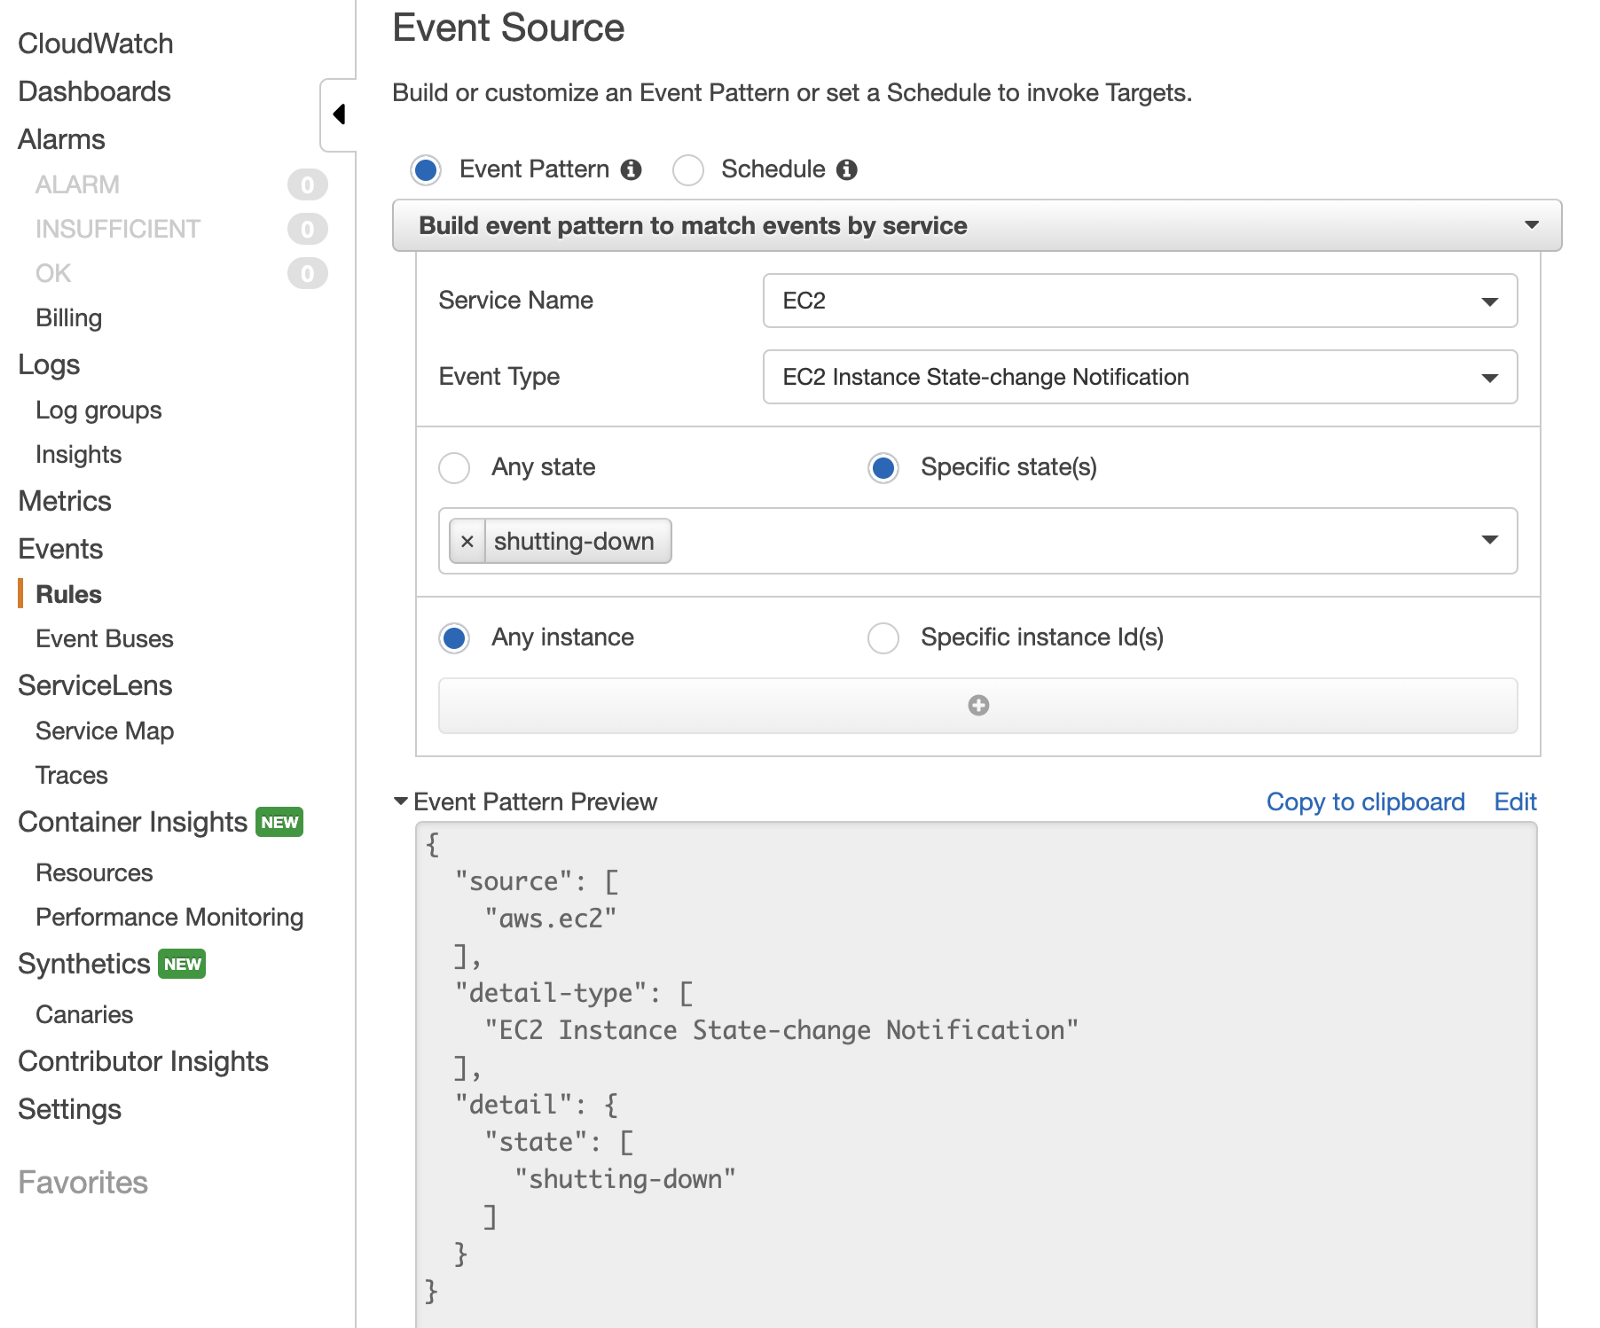1600x1328 pixels.
Task: Click the plus icon to add instance
Action: point(978,706)
